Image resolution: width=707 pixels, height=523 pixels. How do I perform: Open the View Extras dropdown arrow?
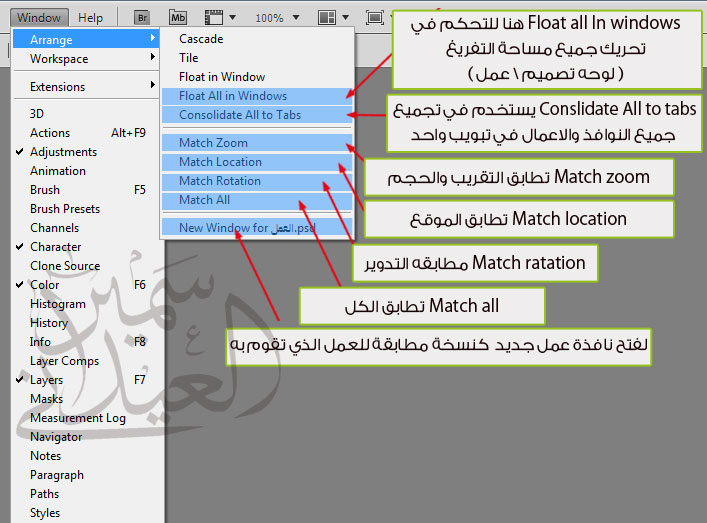[233, 18]
